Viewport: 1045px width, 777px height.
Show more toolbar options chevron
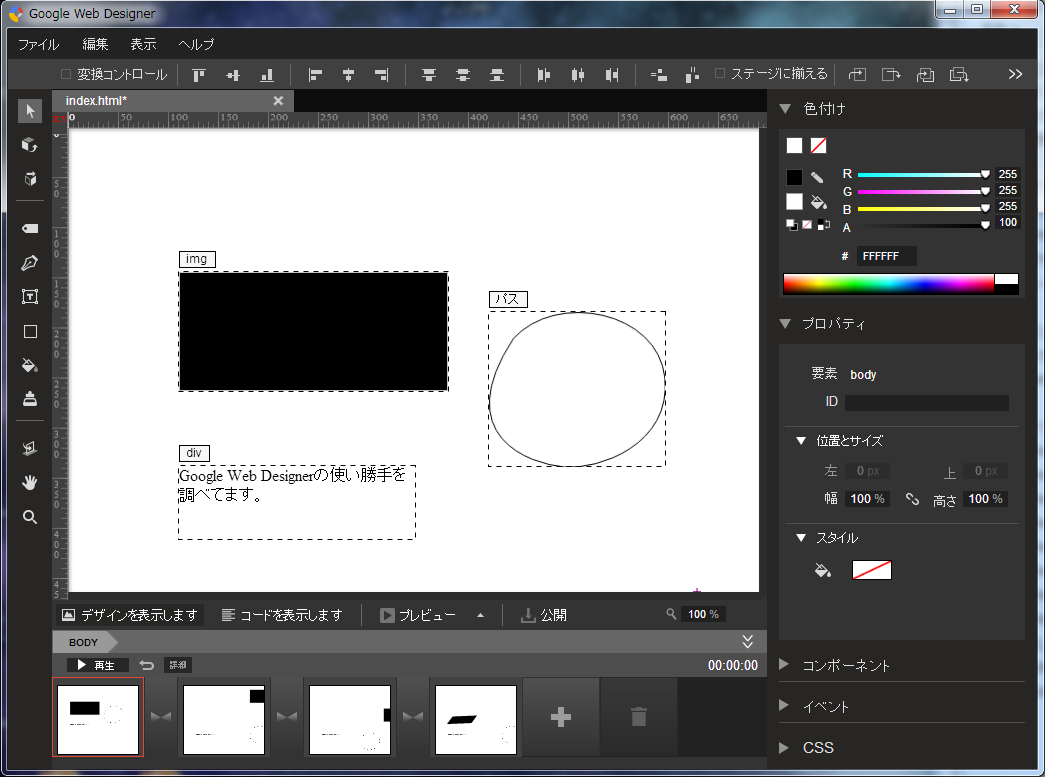1015,74
